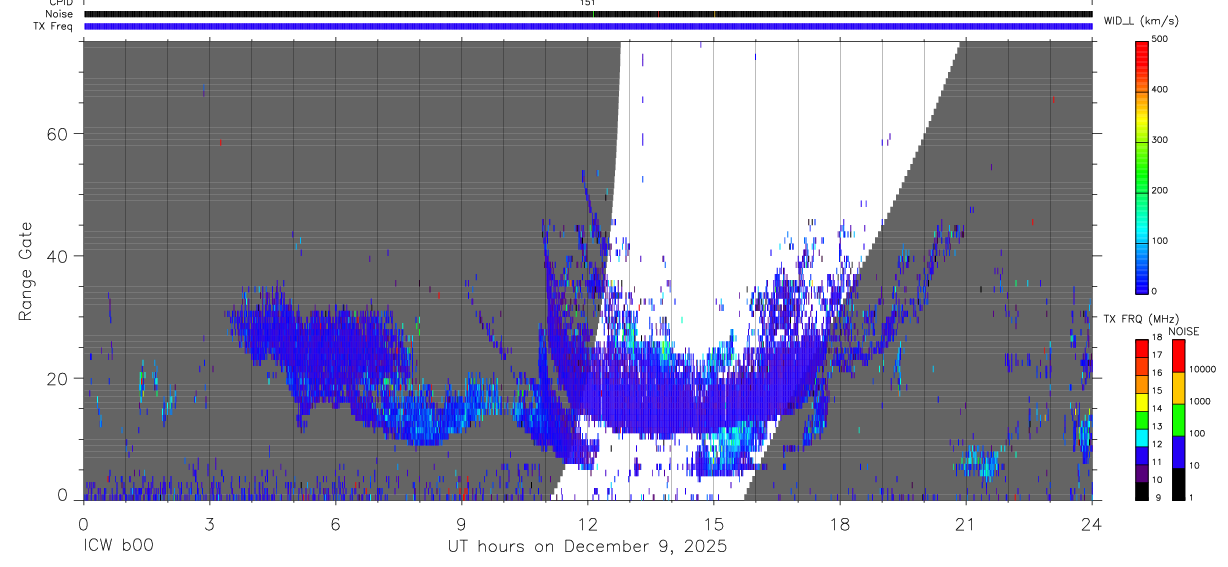Click the TX FRQ (MHz) legend title
The height and width of the screenshot is (567, 1228).
(1139, 319)
